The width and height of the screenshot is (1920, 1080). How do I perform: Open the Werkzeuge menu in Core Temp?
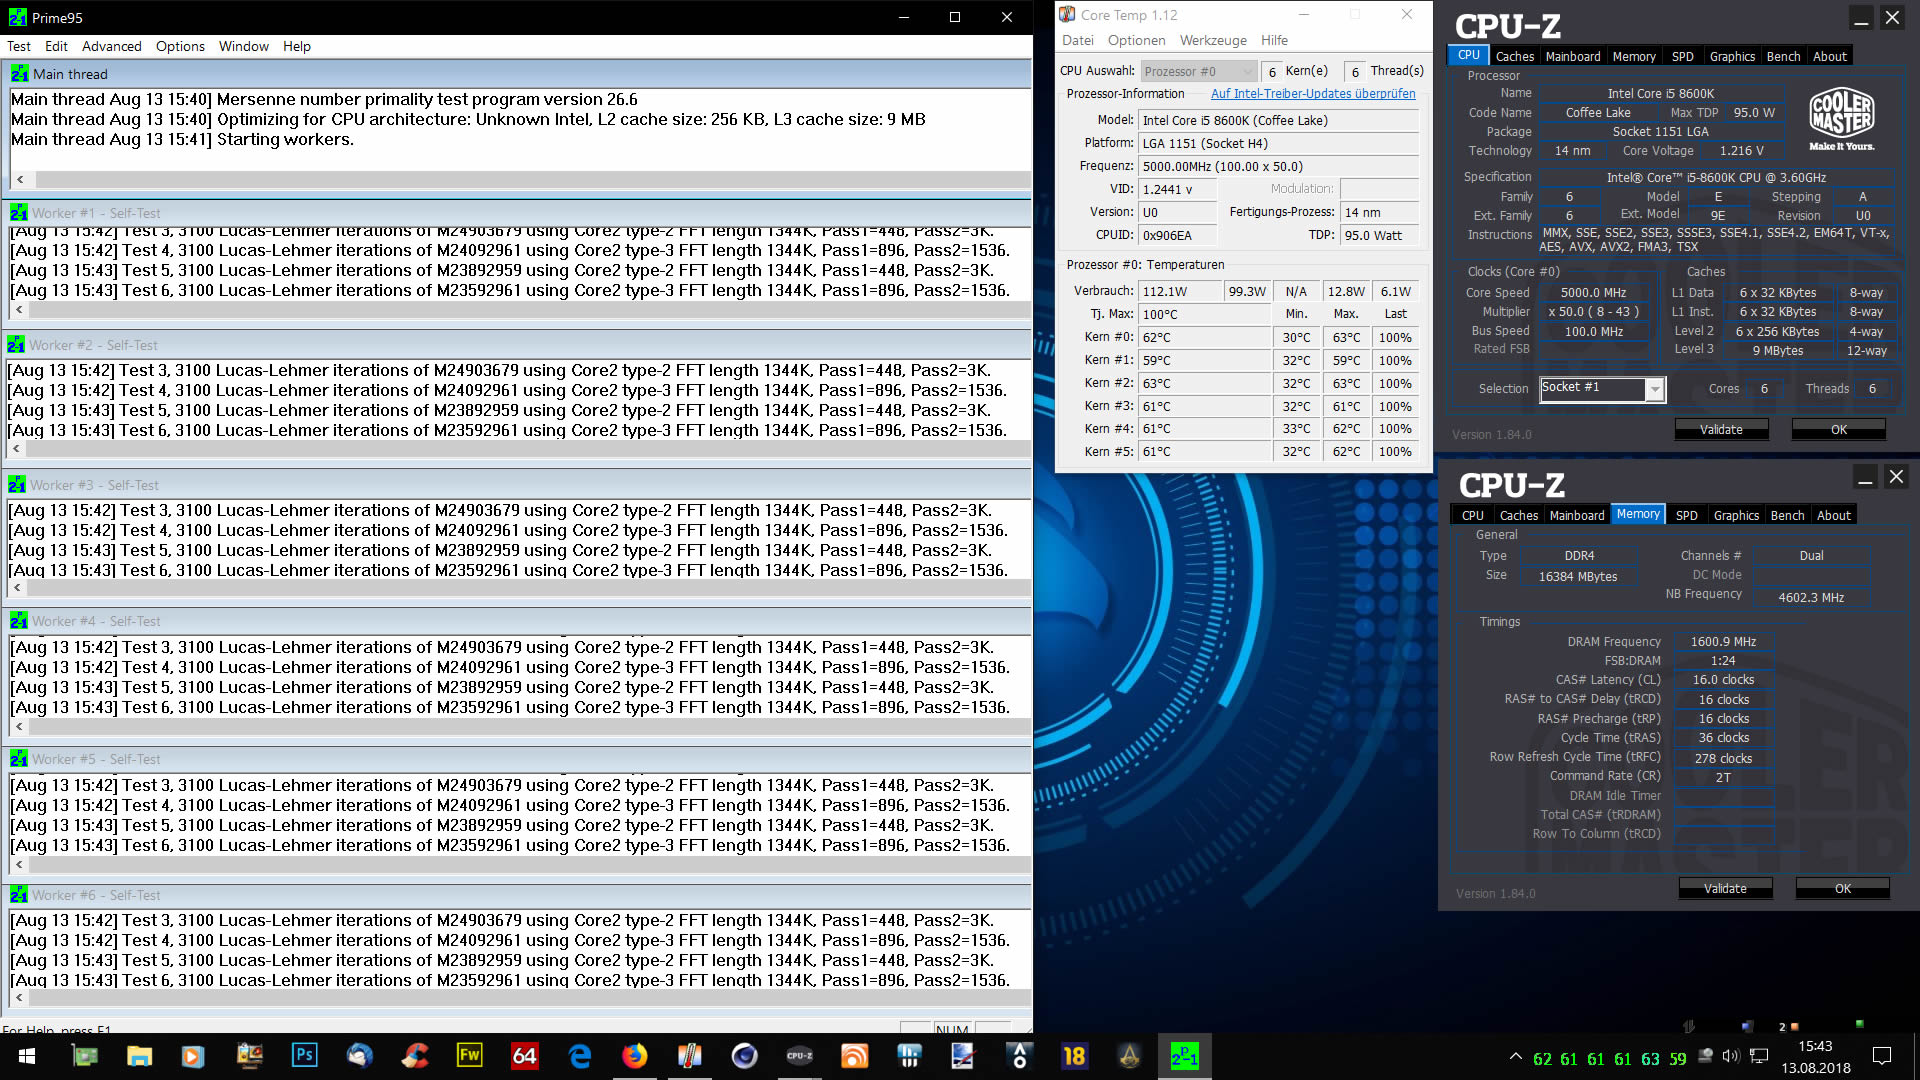tap(1213, 40)
